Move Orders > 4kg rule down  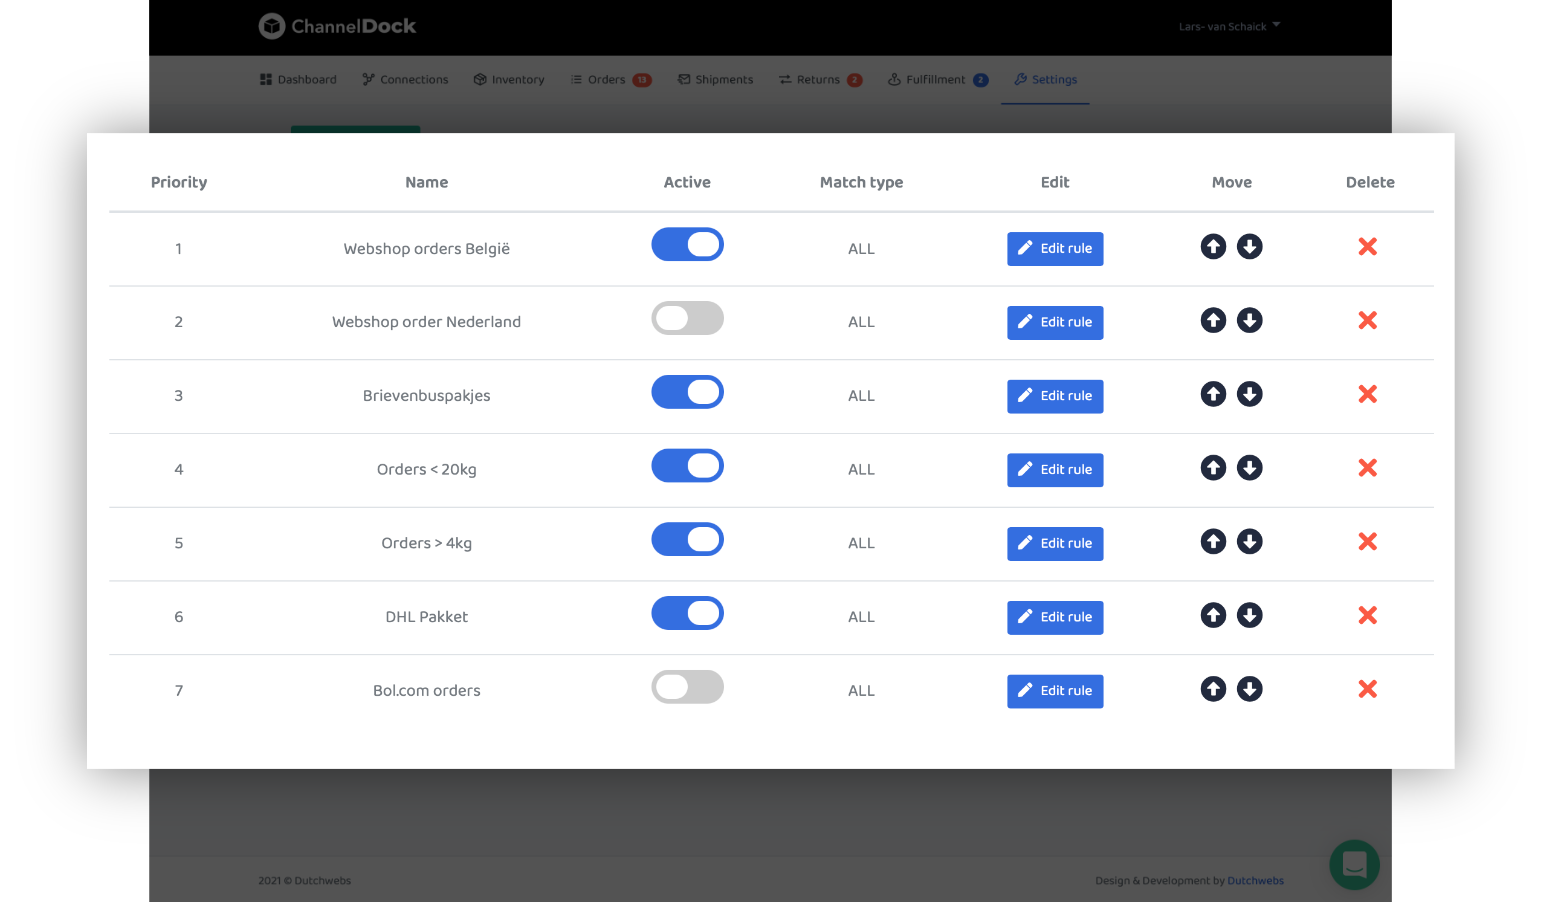click(1249, 541)
